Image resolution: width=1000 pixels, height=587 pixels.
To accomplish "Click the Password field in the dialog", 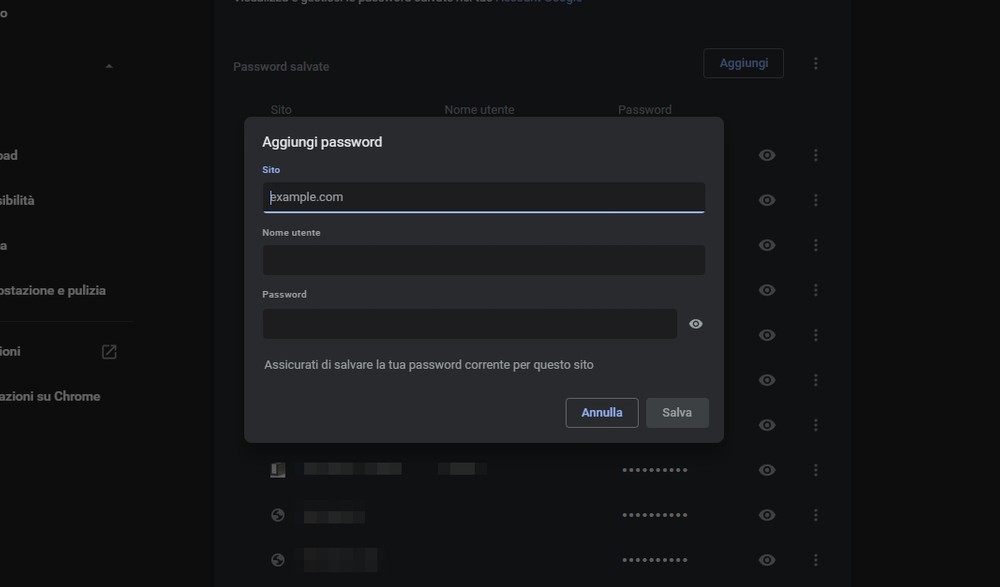I will (x=470, y=324).
